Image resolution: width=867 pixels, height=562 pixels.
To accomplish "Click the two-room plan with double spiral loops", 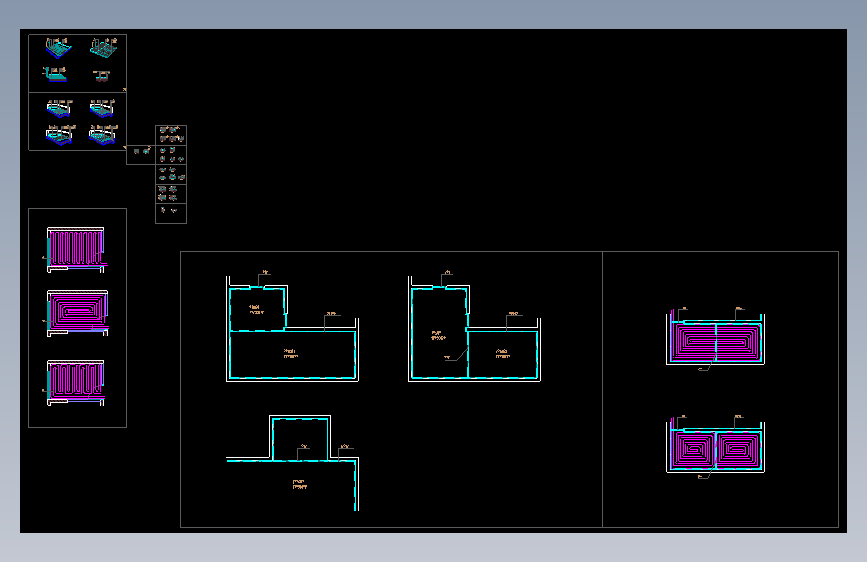I will coord(715,340).
